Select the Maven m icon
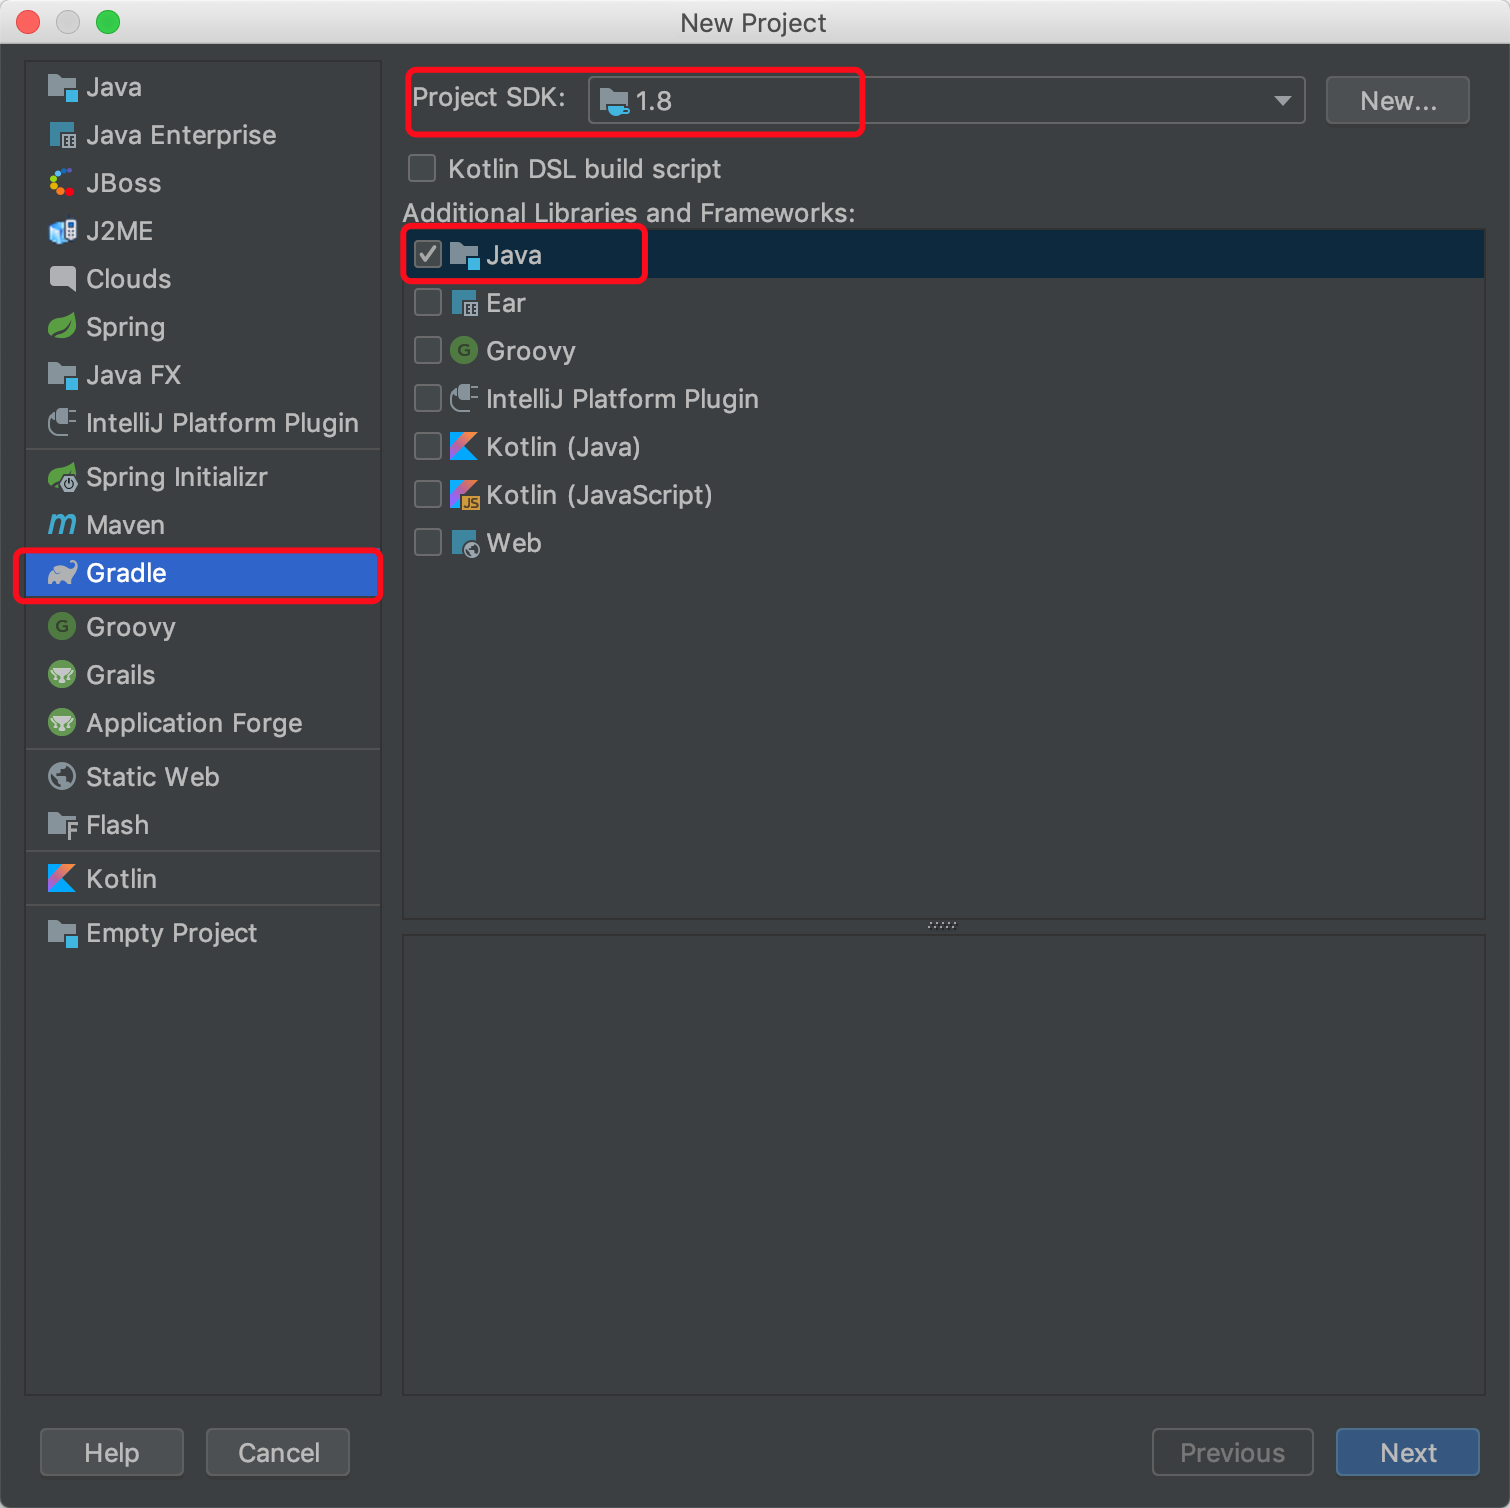1510x1508 pixels. (x=62, y=525)
